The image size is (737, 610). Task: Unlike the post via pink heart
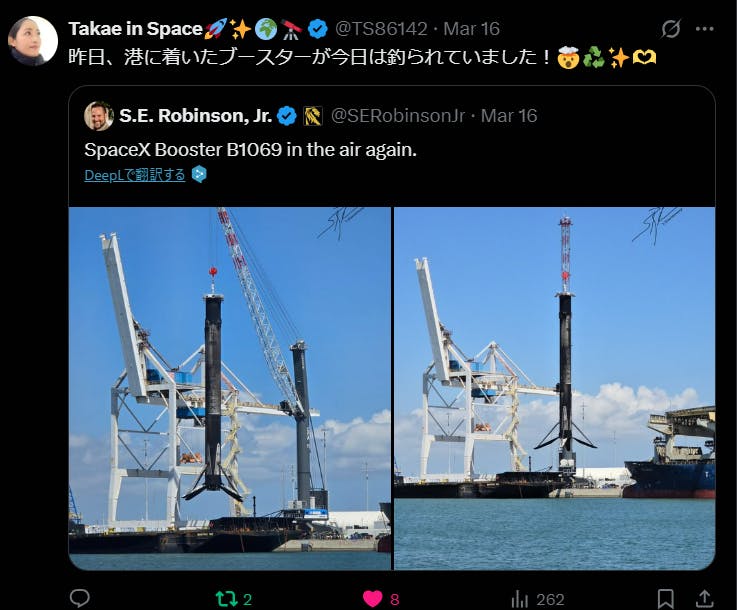pos(372,599)
